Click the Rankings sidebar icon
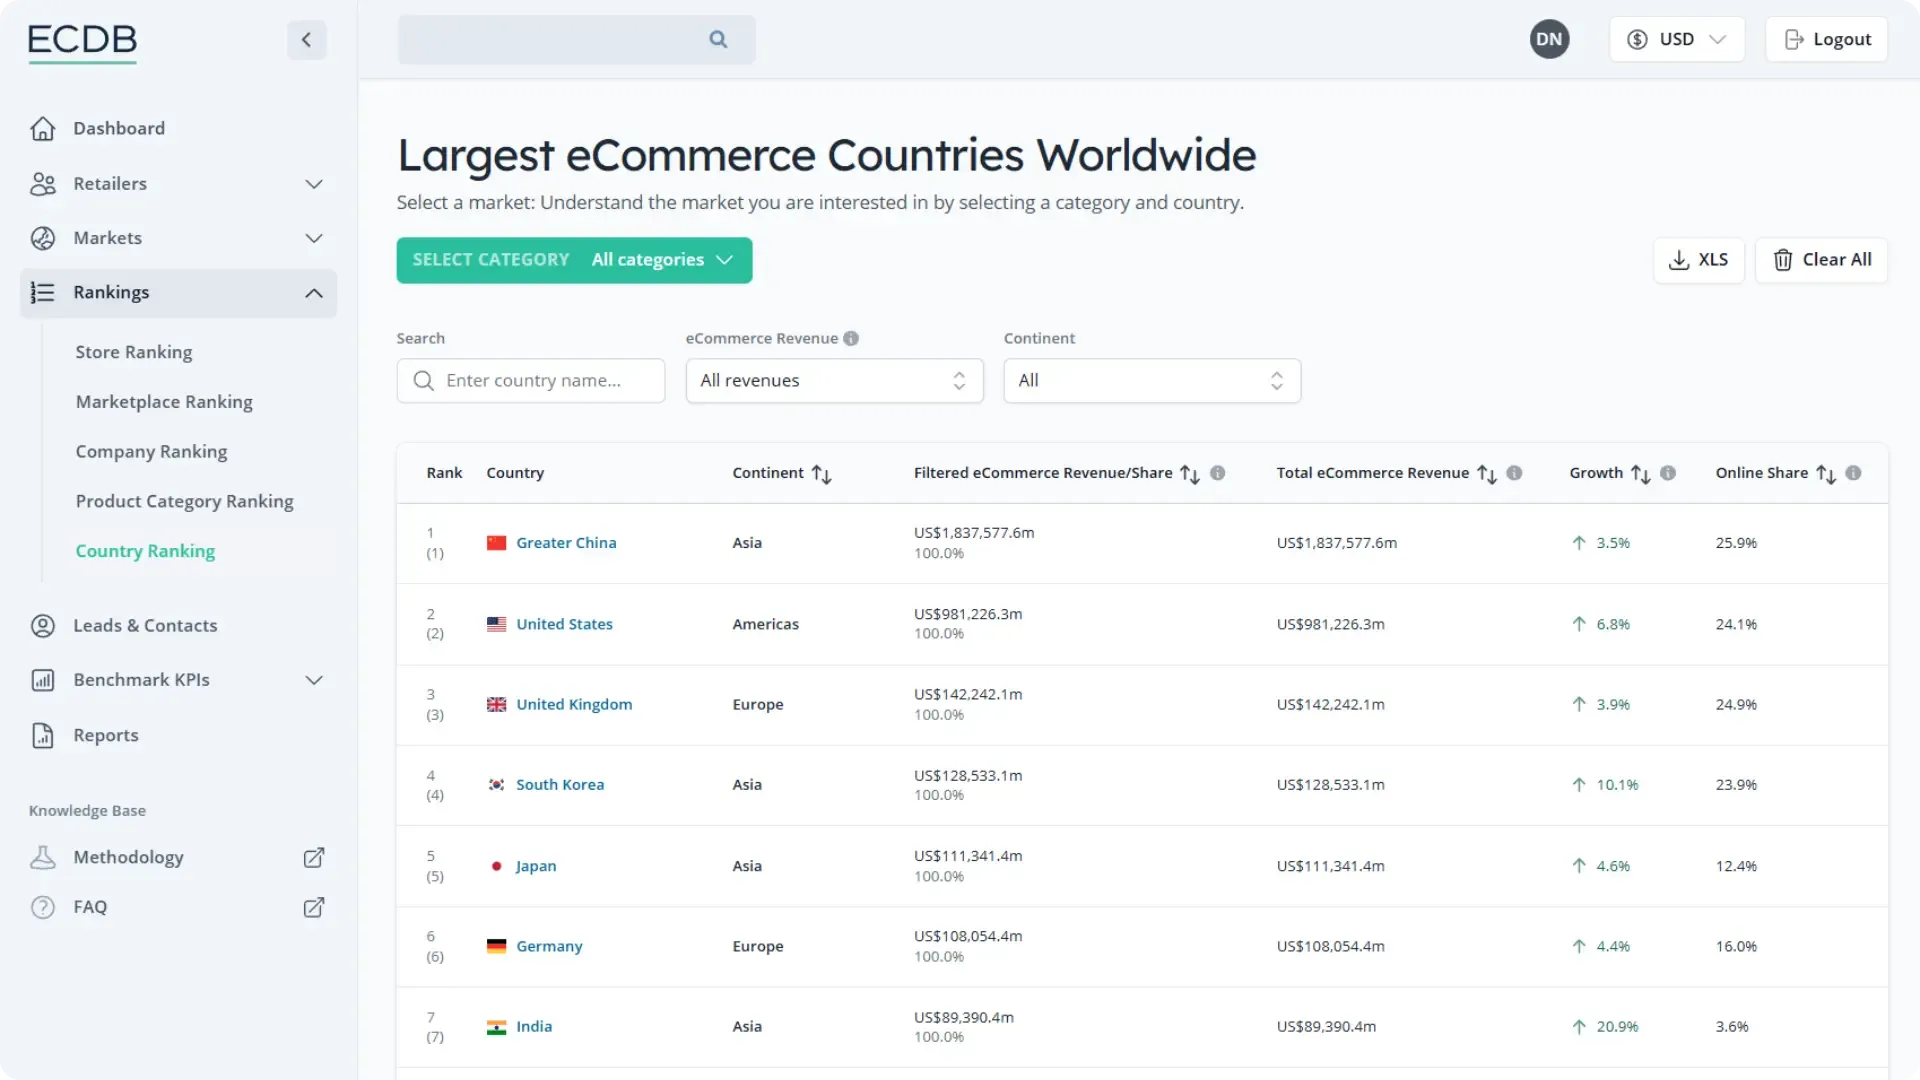The image size is (1920, 1080). tap(42, 291)
